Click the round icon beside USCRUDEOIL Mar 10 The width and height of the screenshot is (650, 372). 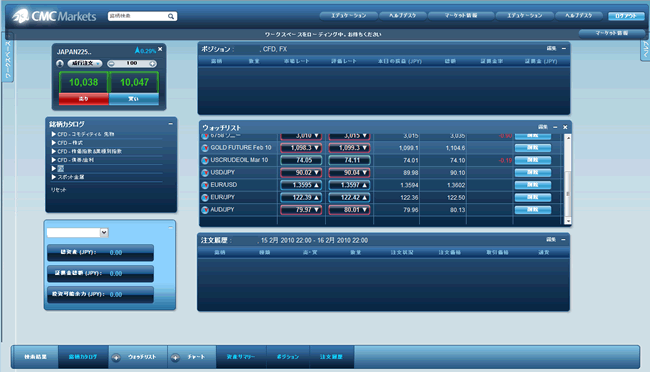205,160
